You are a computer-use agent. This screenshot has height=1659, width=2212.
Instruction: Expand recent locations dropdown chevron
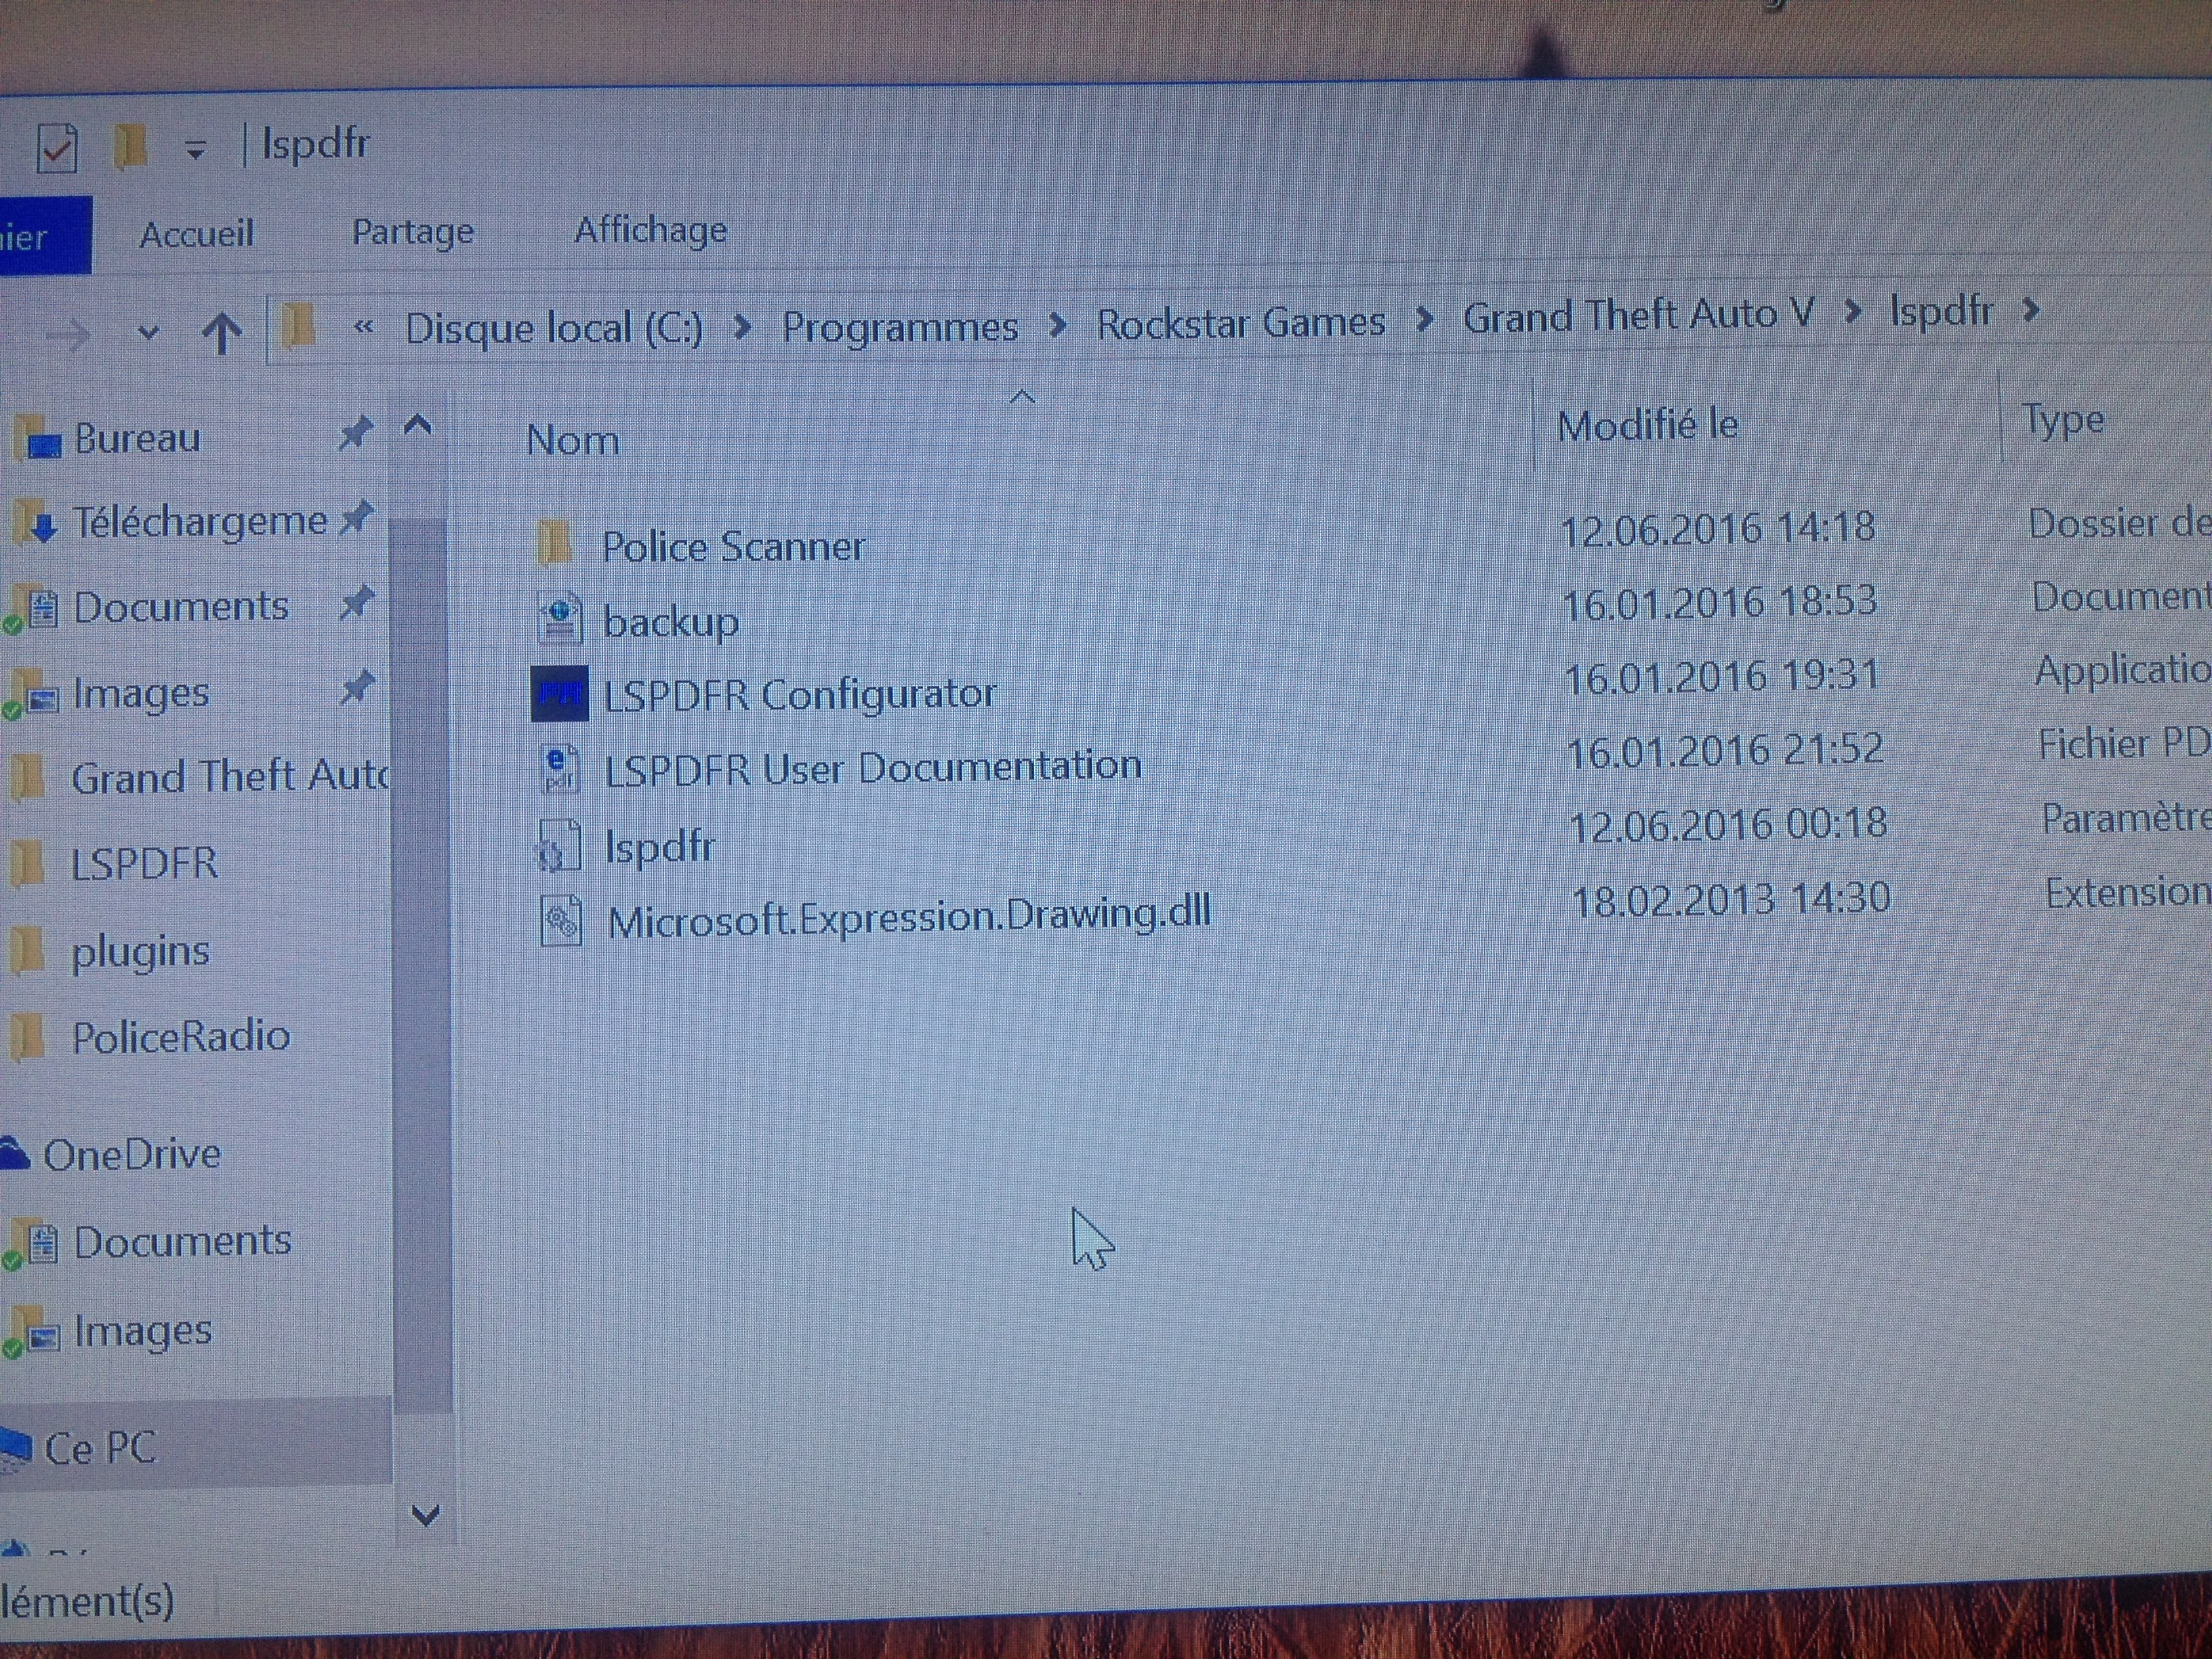[x=148, y=332]
